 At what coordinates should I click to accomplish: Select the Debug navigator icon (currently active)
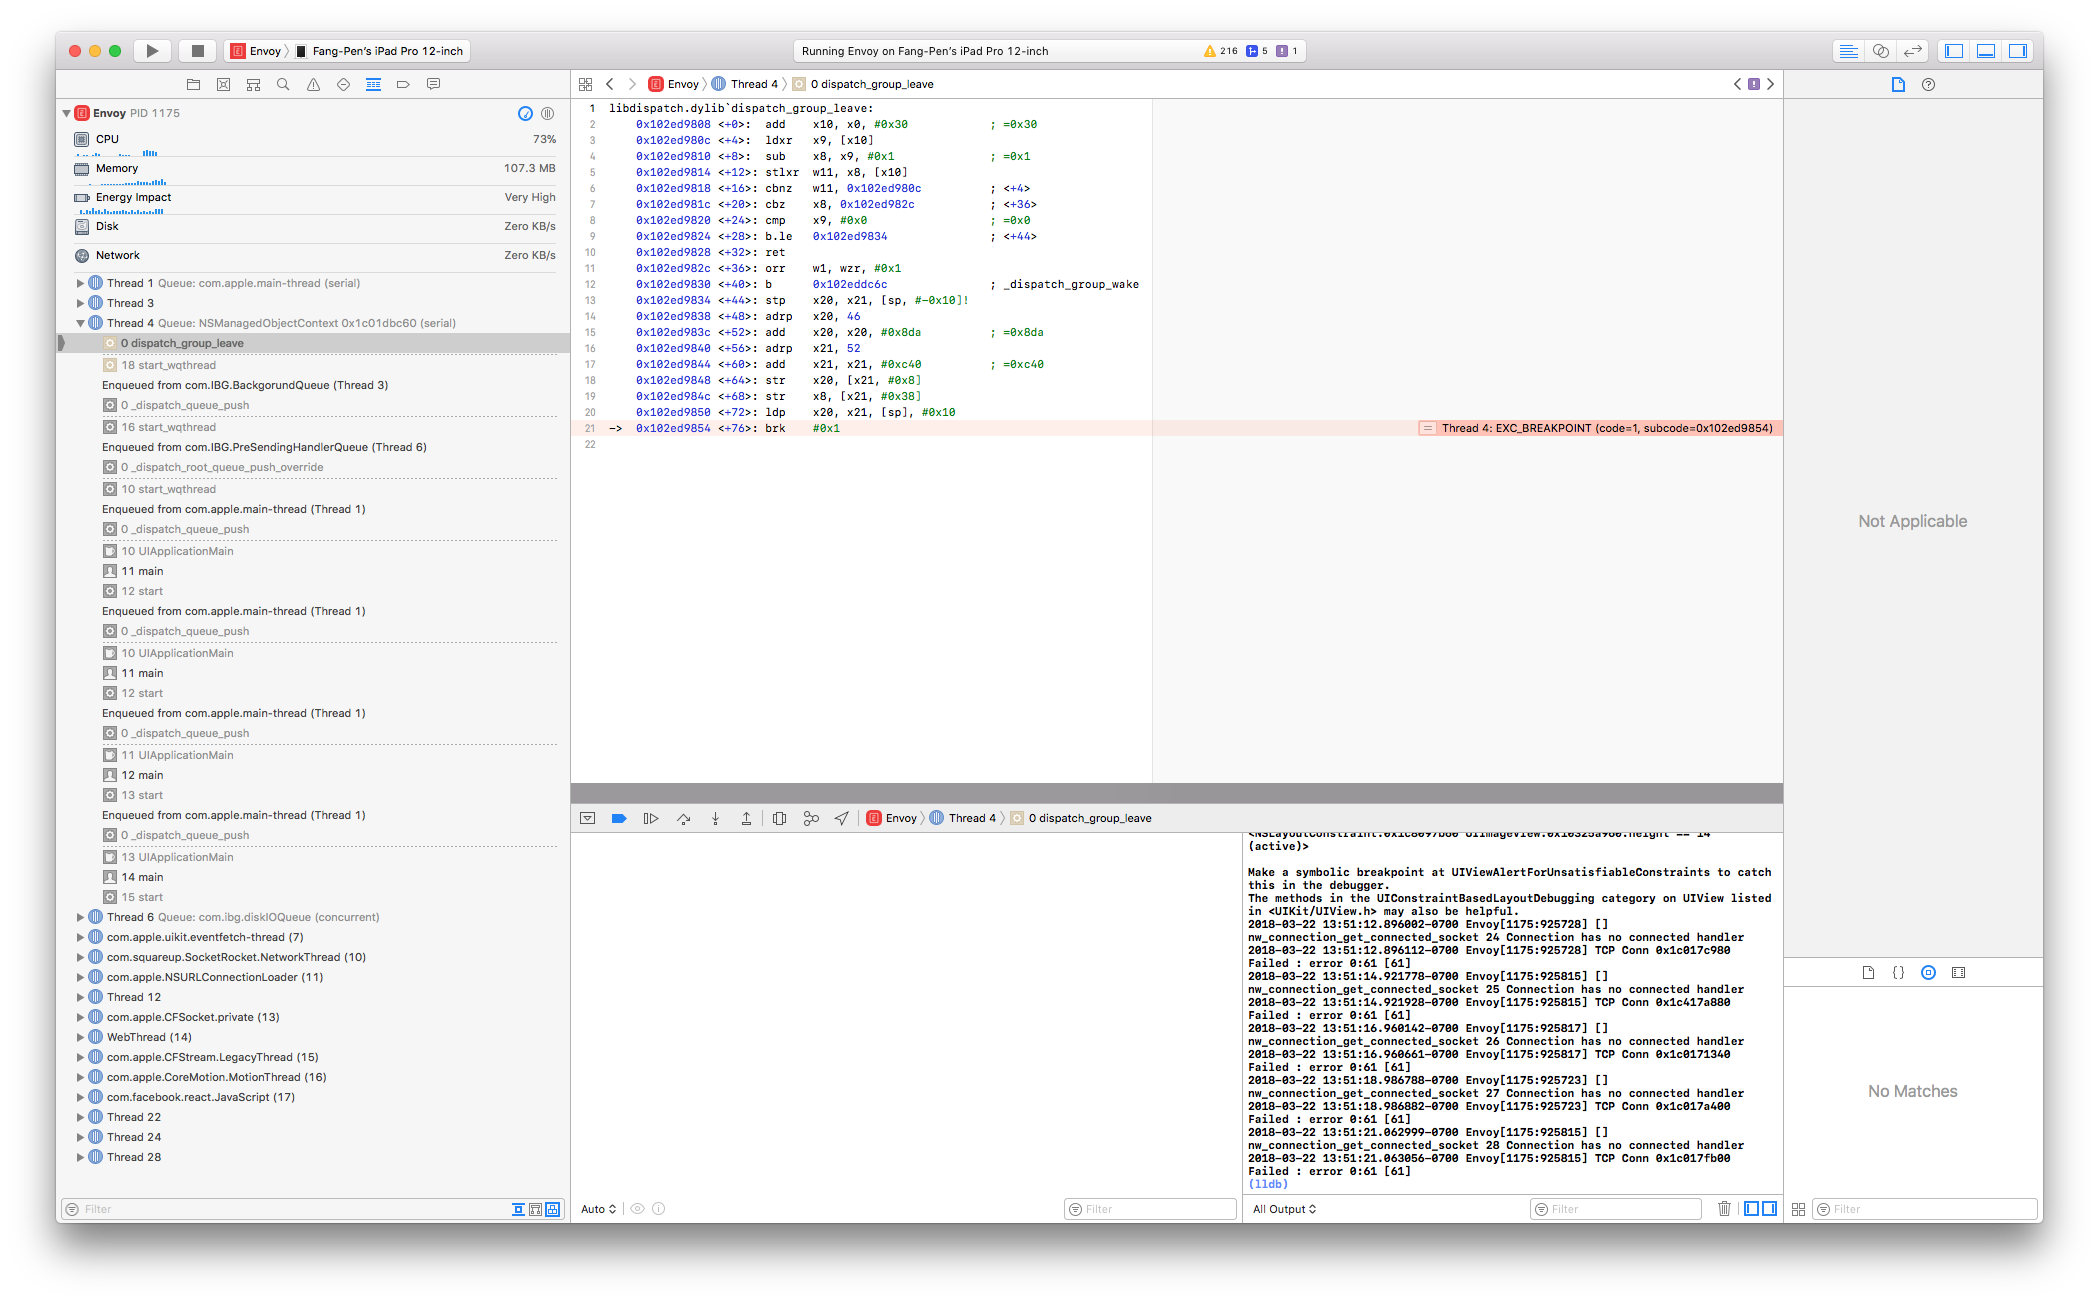tap(373, 84)
